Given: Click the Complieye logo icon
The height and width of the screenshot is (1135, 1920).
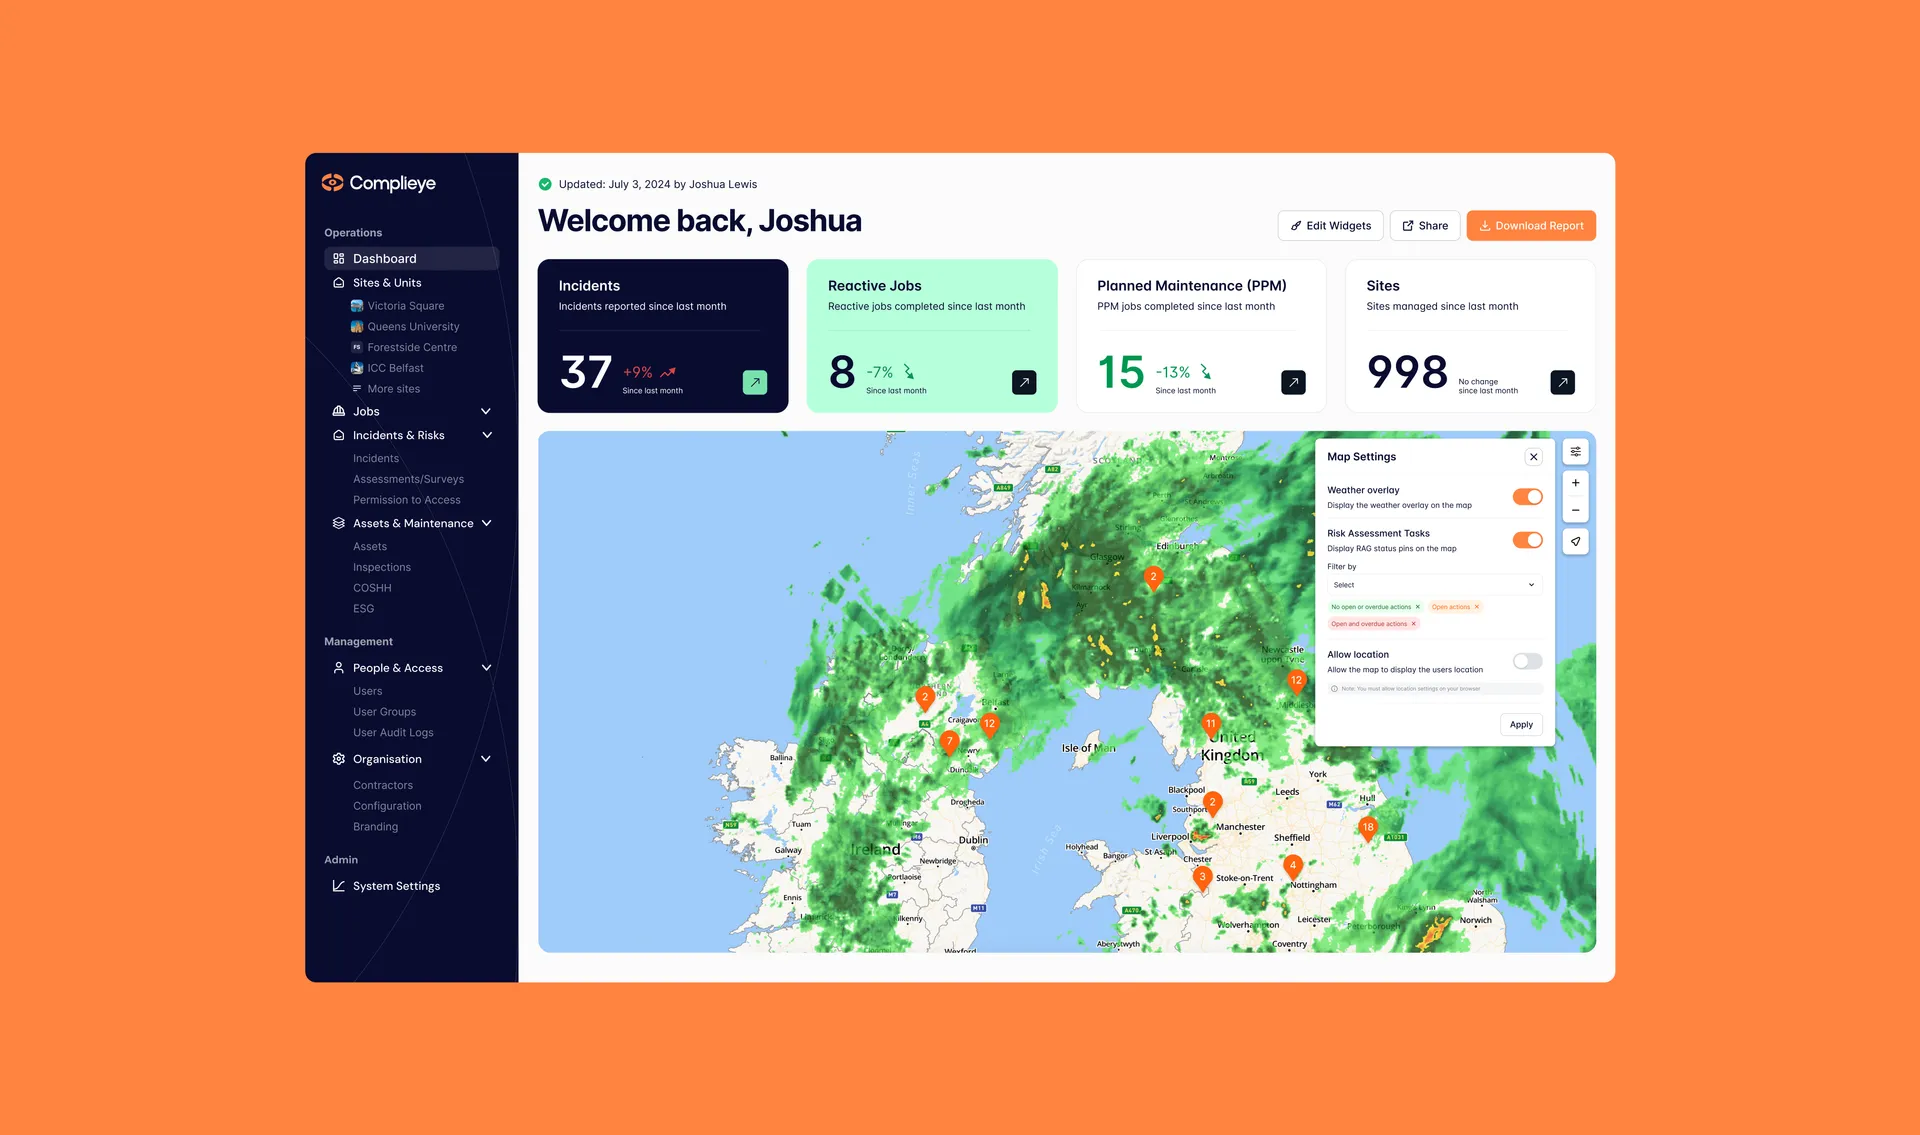Looking at the screenshot, I should (x=332, y=183).
